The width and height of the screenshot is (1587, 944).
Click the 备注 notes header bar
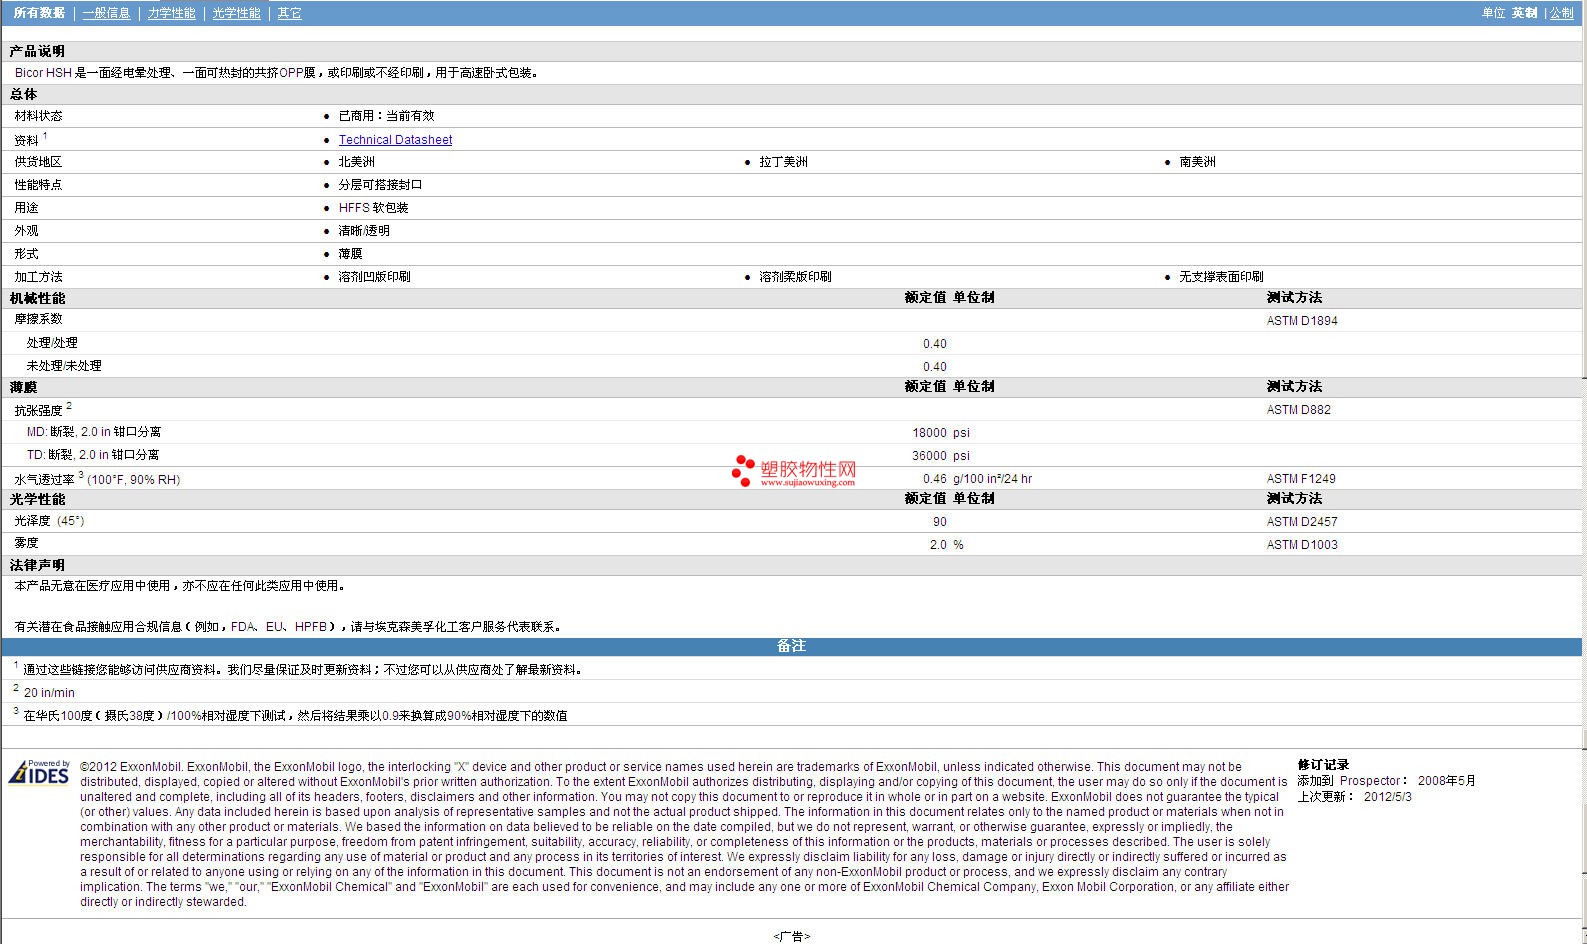coord(791,646)
